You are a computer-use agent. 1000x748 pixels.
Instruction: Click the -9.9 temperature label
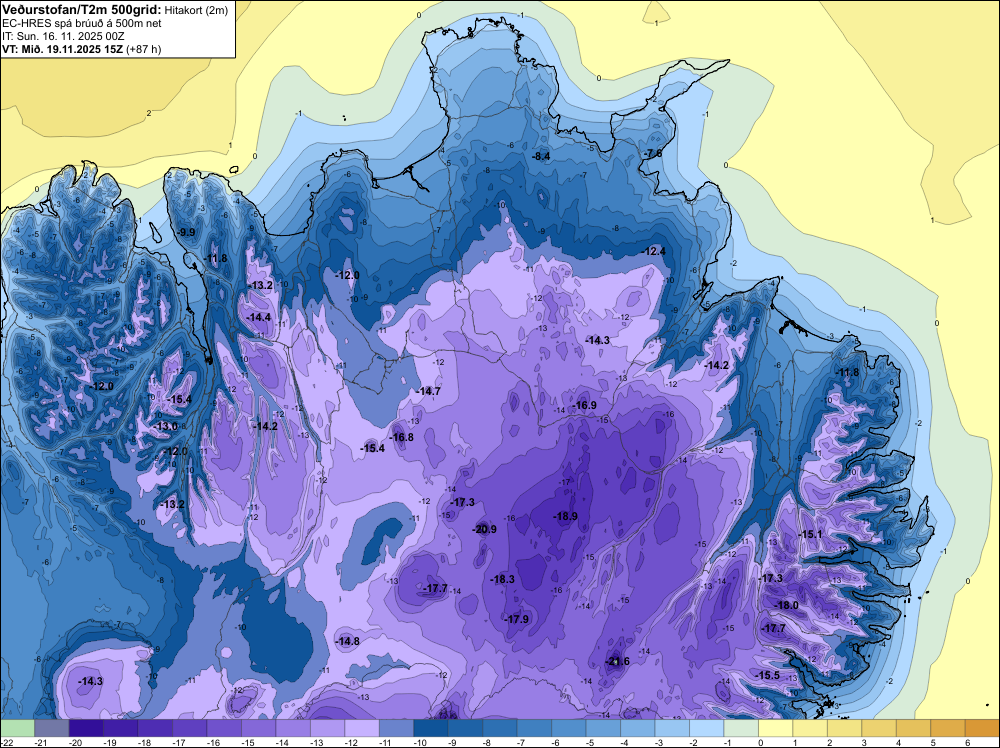coord(186,232)
